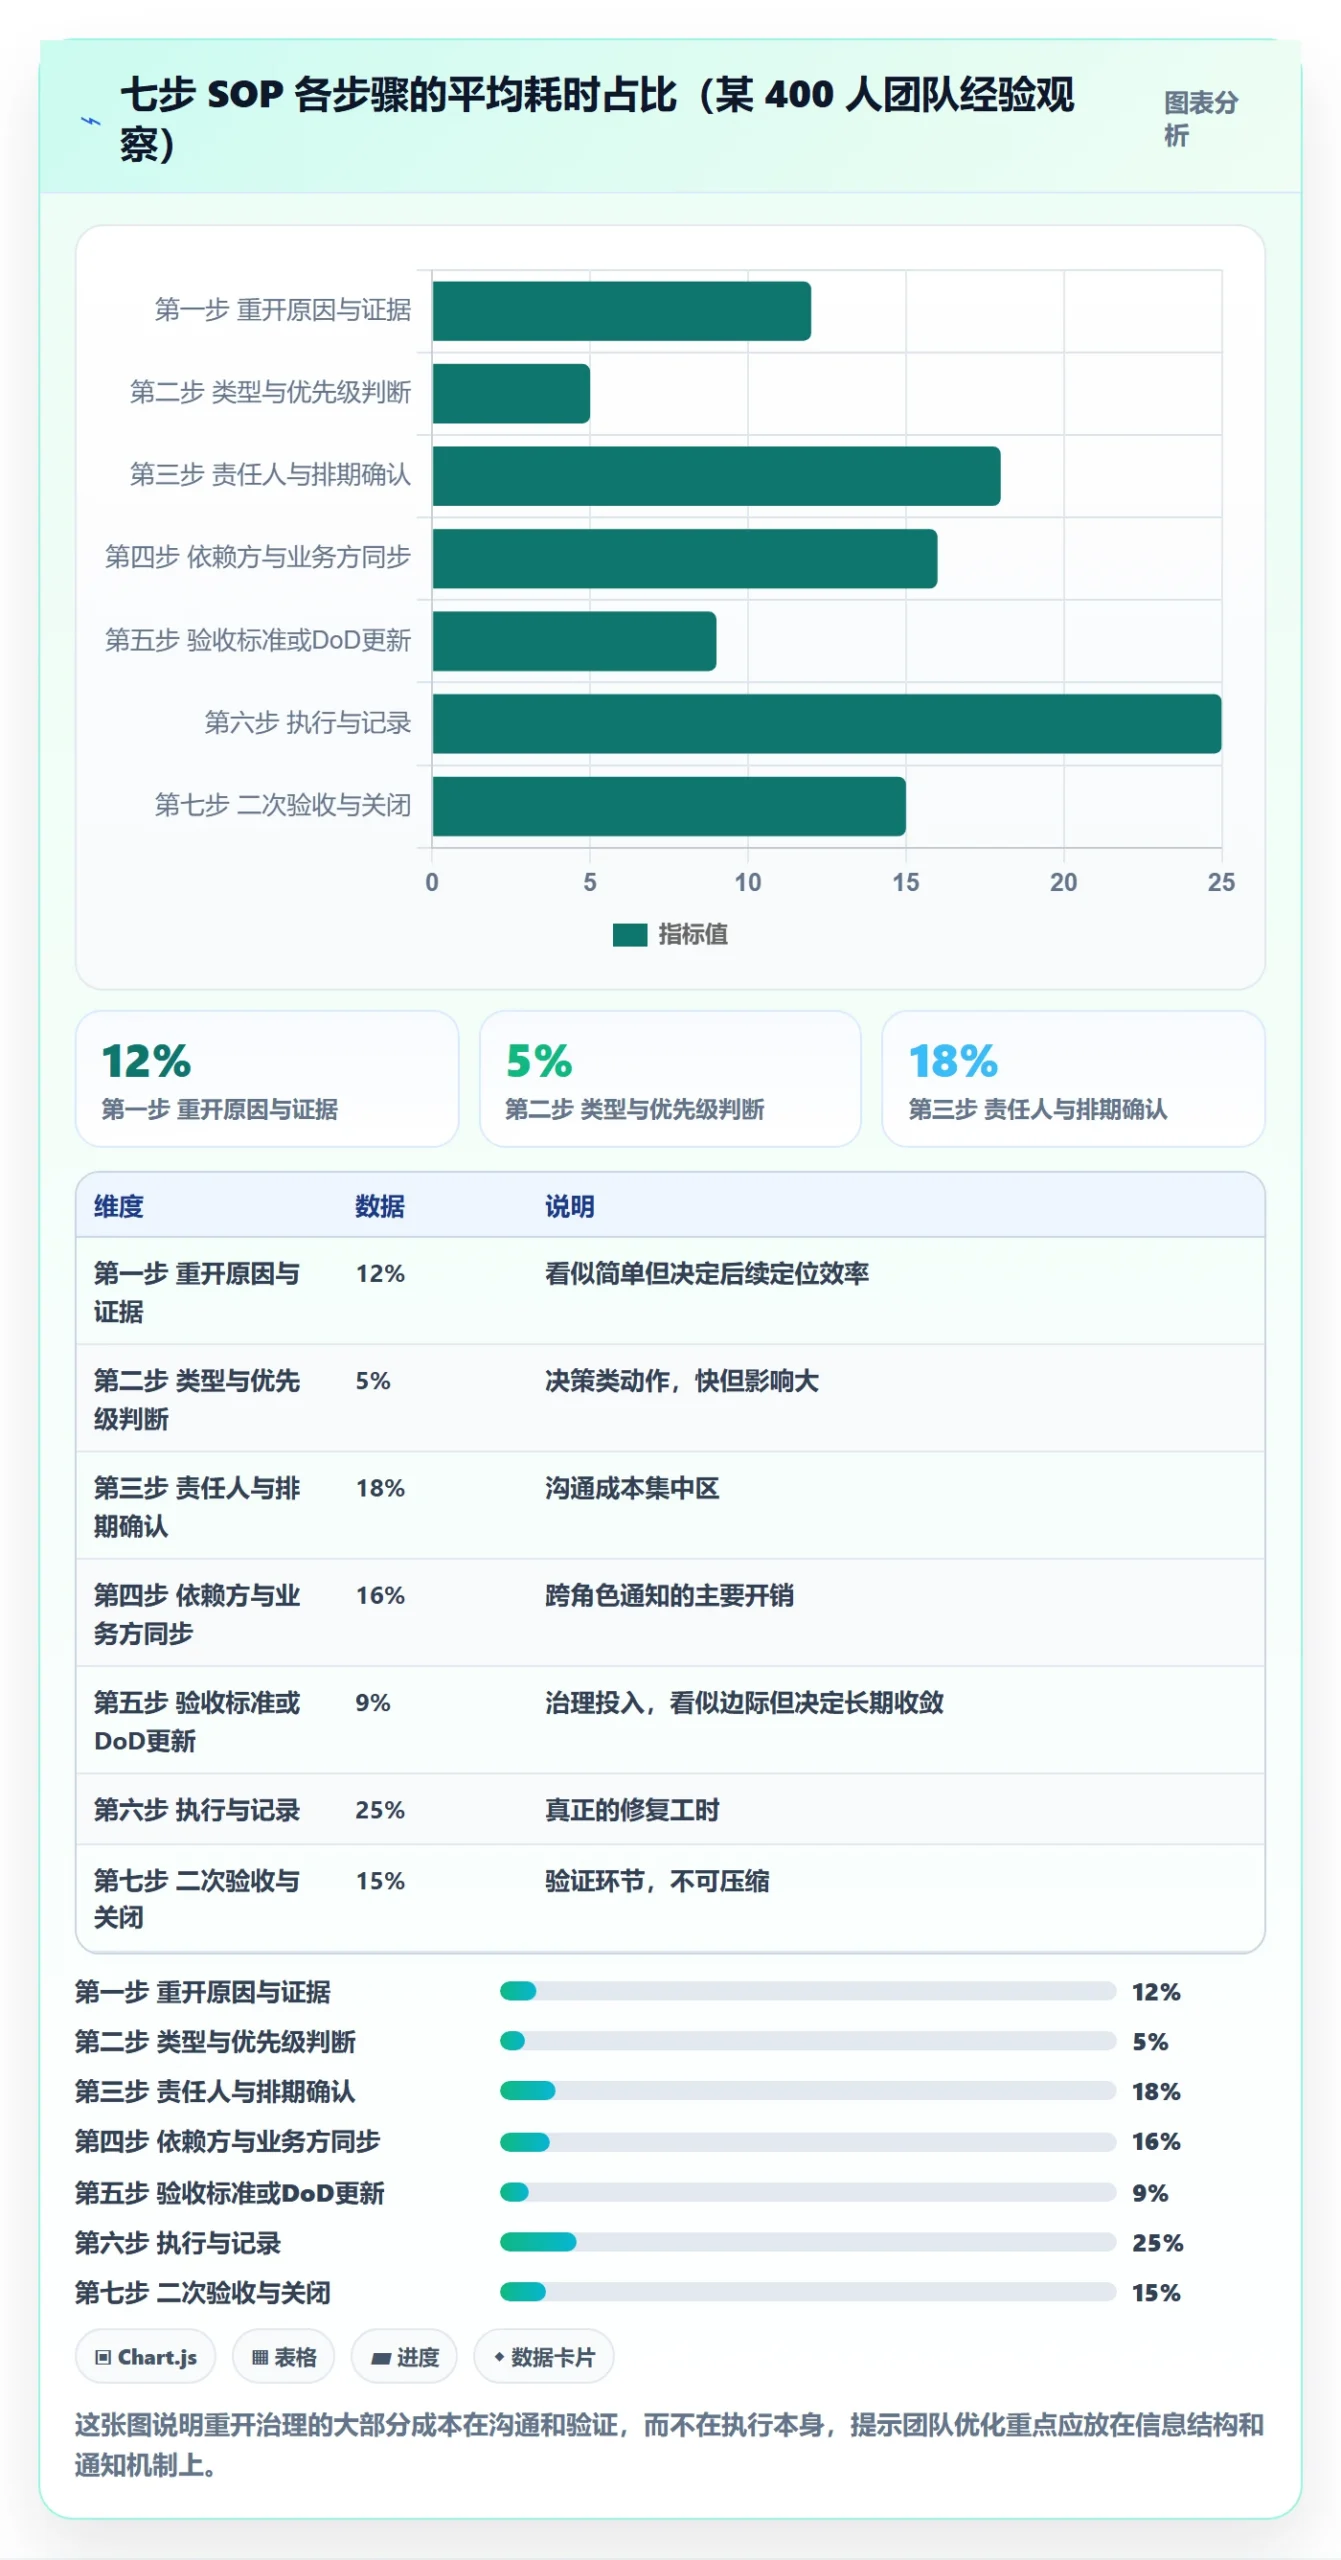
Task: Click the 第七步 二次验收与关闭 chart bar
Action: coord(669,806)
